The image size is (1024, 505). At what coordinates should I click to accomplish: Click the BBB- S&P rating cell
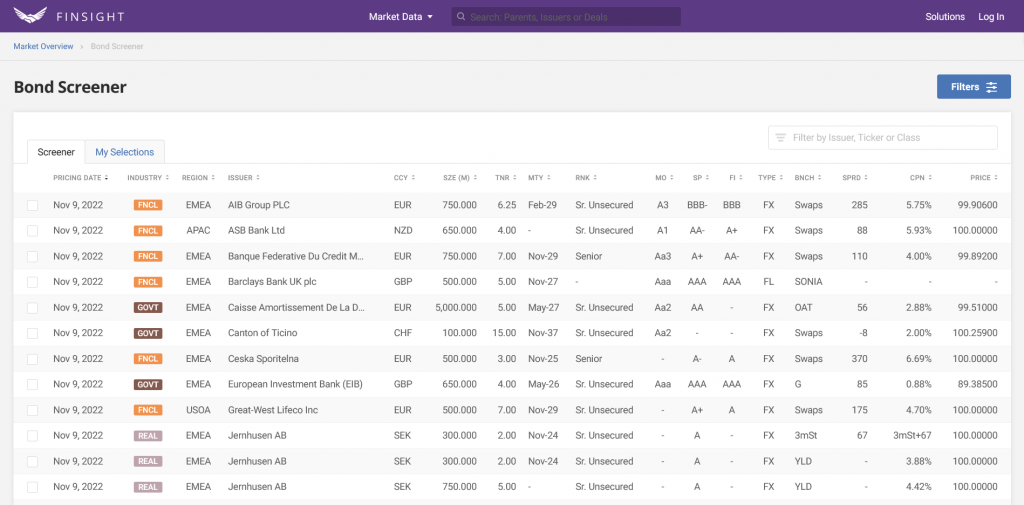697,205
